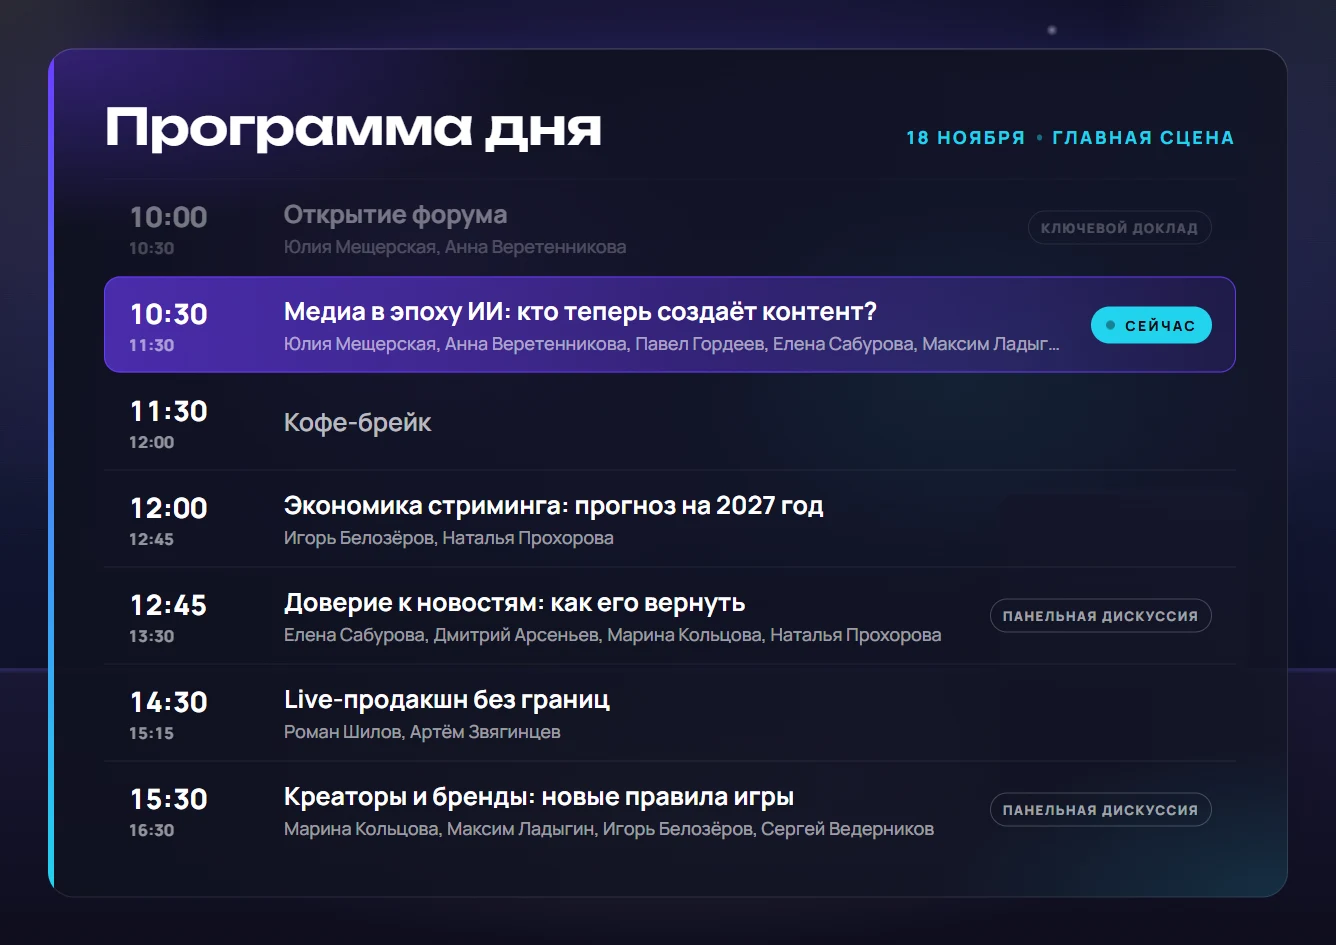Open the 'Открытие форума' session
The width and height of the screenshot is (1336, 945).
point(395,214)
